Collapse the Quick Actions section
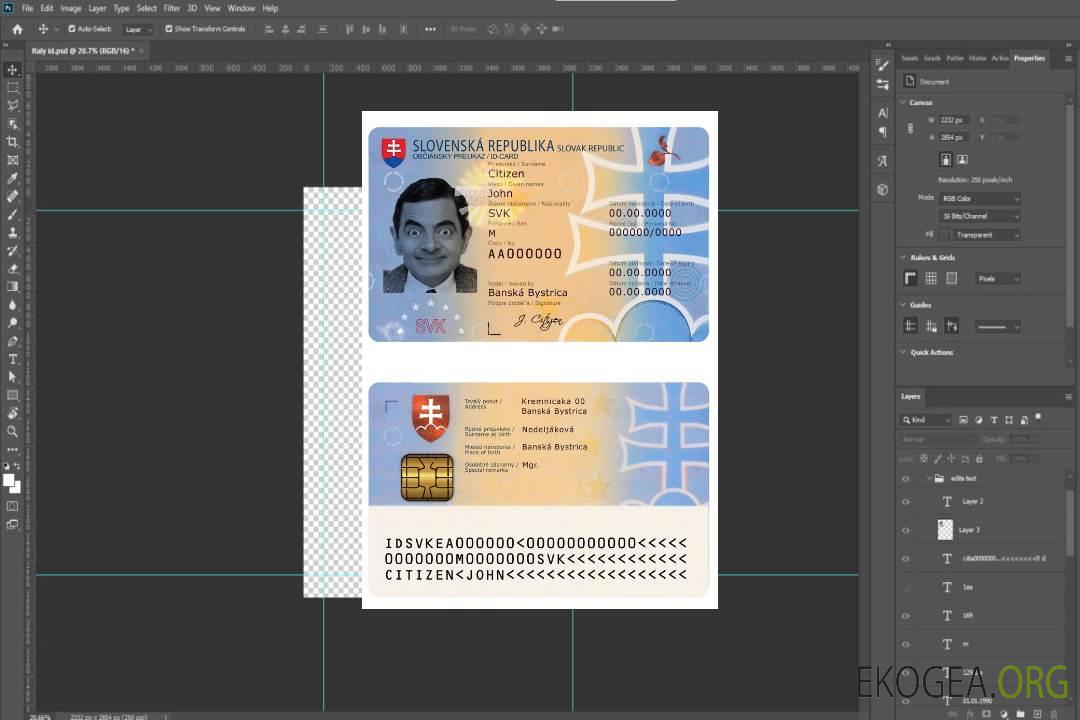Screen dimensions: 1080x720 (x=903, y=352)
